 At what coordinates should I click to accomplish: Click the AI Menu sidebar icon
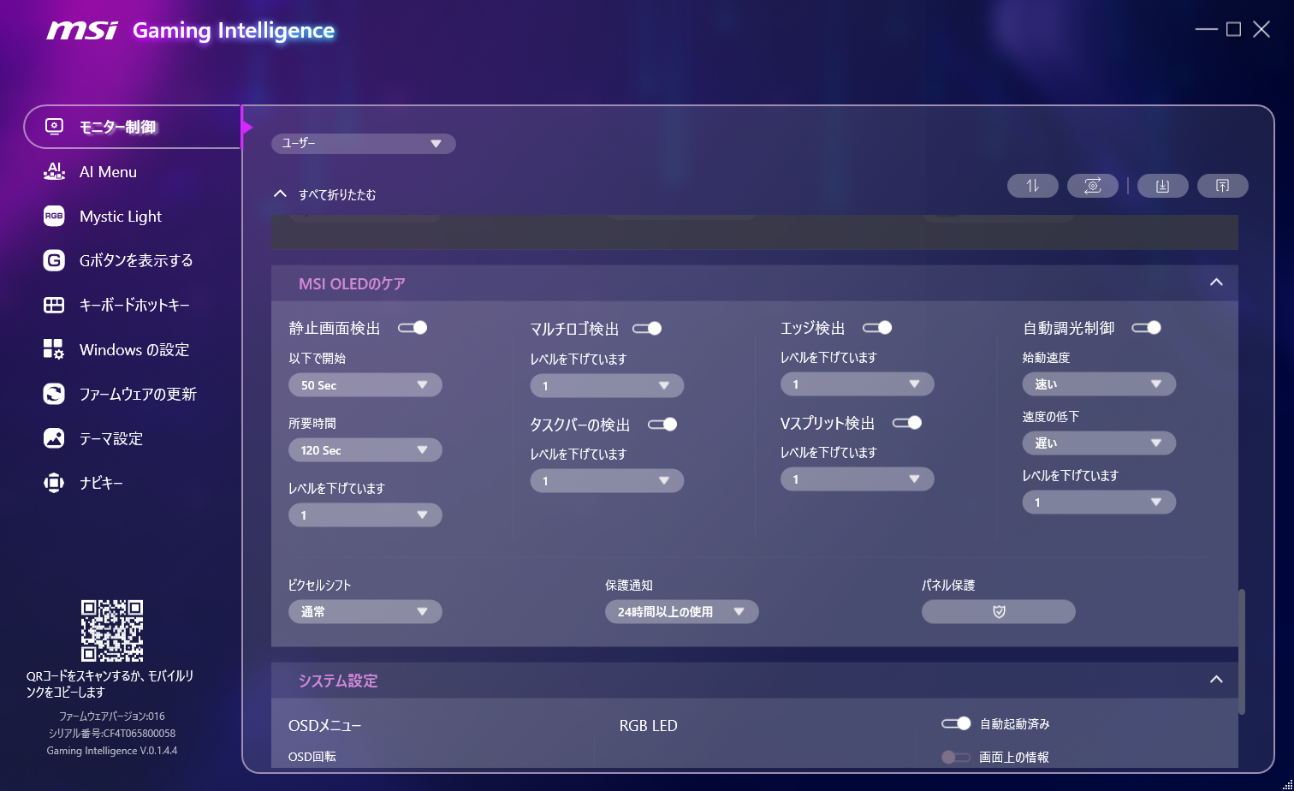(x=54, y=172)
